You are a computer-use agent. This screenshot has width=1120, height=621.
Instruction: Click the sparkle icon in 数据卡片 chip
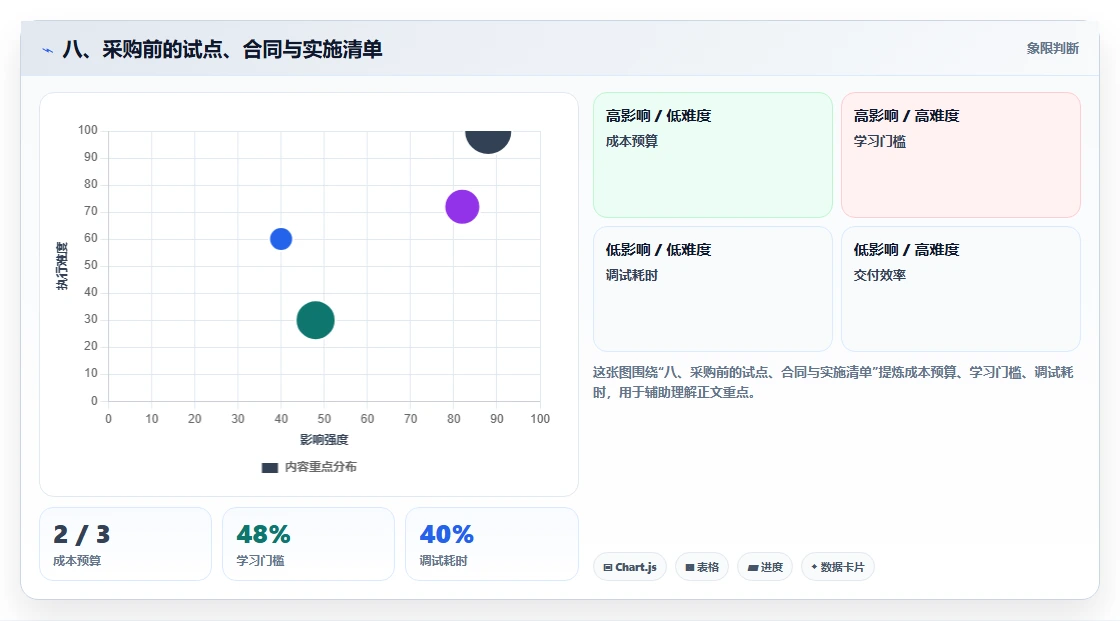[x=814, y=567]
